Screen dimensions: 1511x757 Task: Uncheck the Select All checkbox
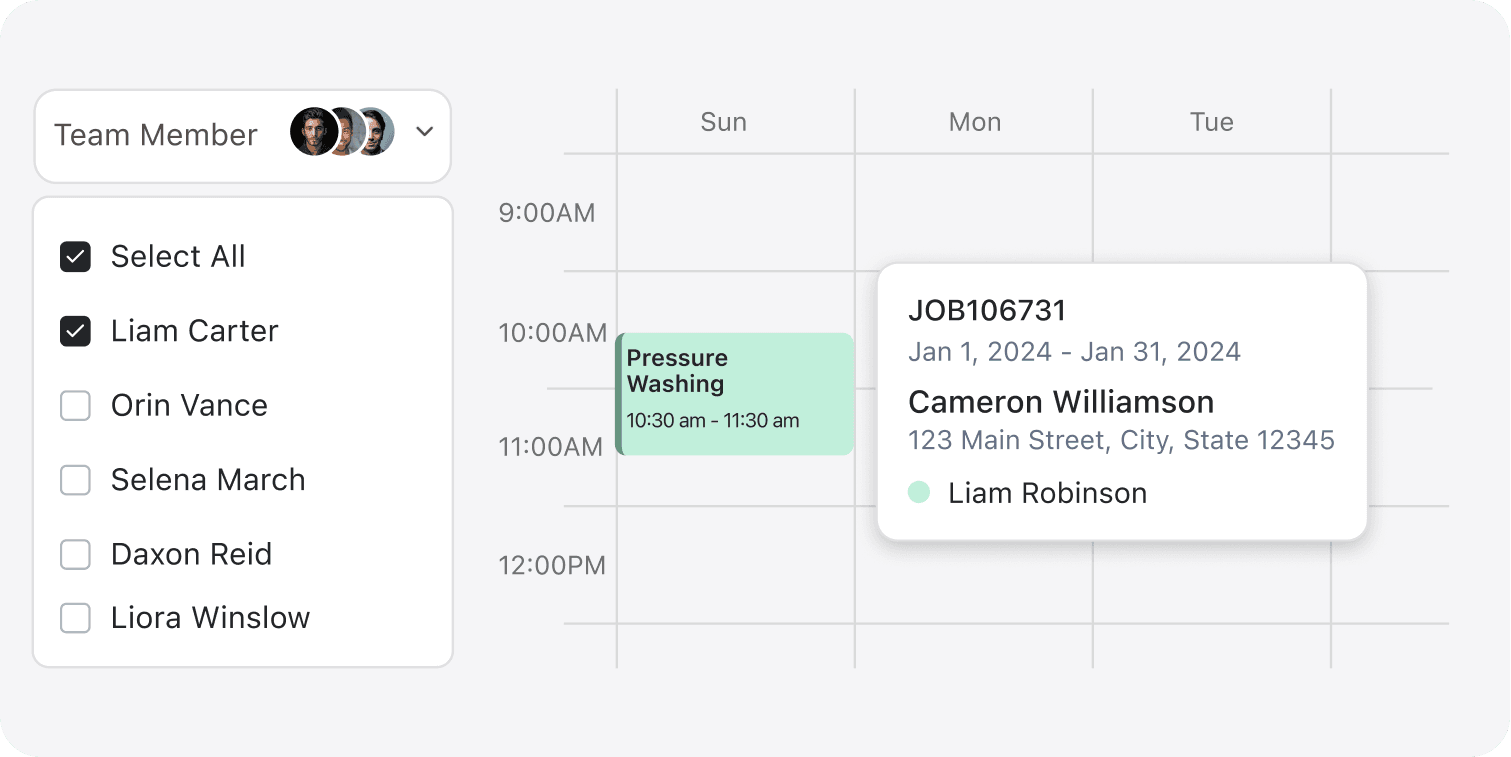pos(76,257)
